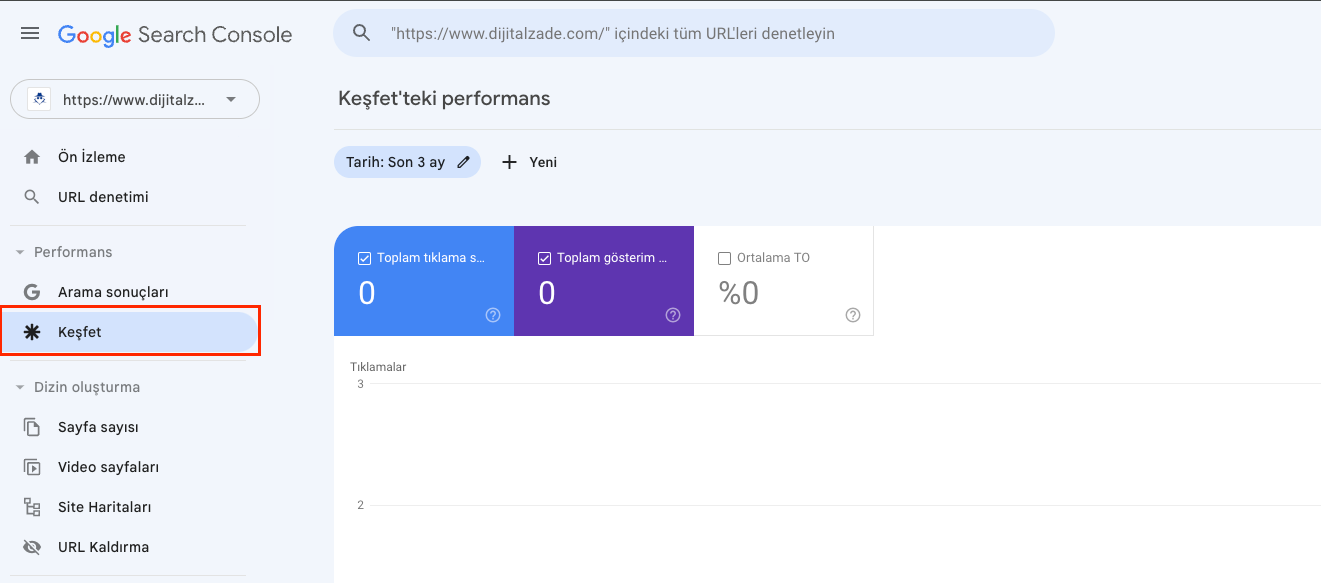Viewport: 1321px width, 583px height.
Task: Click the Video sayfaları icon
Action: [x=32, y=467]
